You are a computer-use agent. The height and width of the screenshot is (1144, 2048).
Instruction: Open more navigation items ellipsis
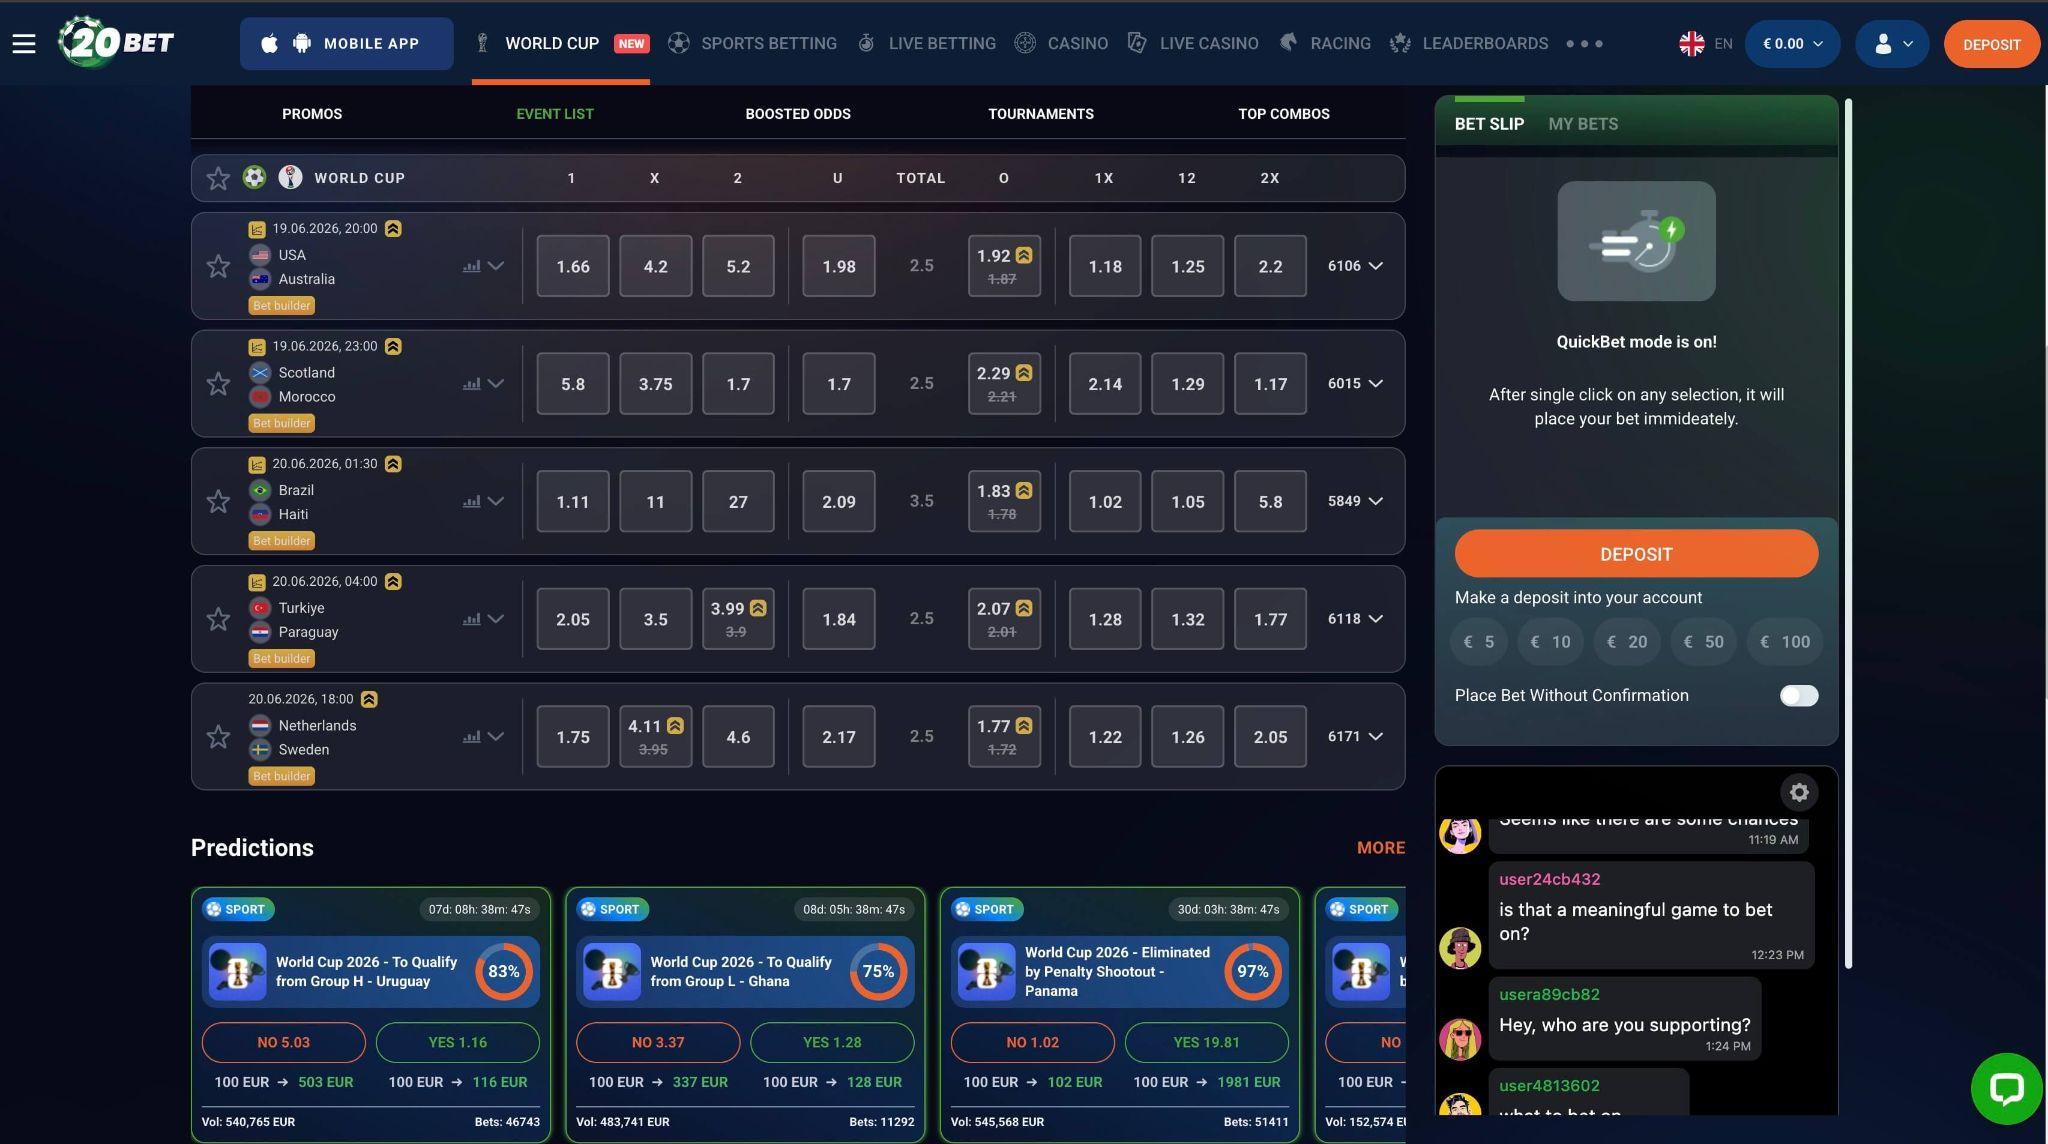1584,44
